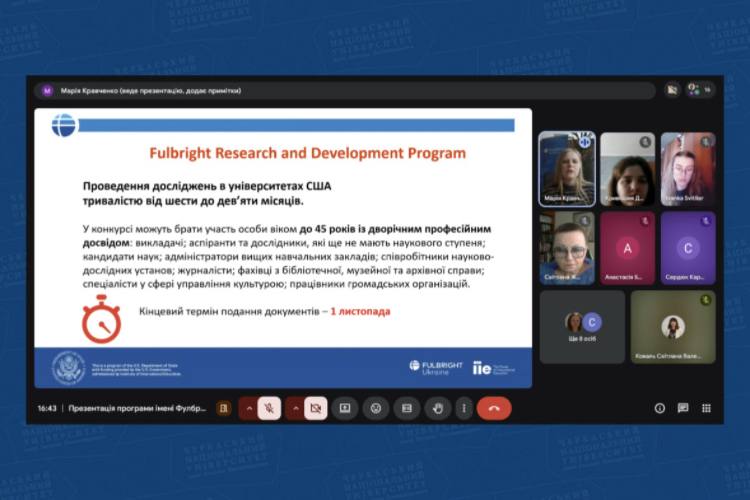The width and height of the screenshot is (750, 500).
Task: Open the chat with everyone panel
Action: (x=683, y=408)
